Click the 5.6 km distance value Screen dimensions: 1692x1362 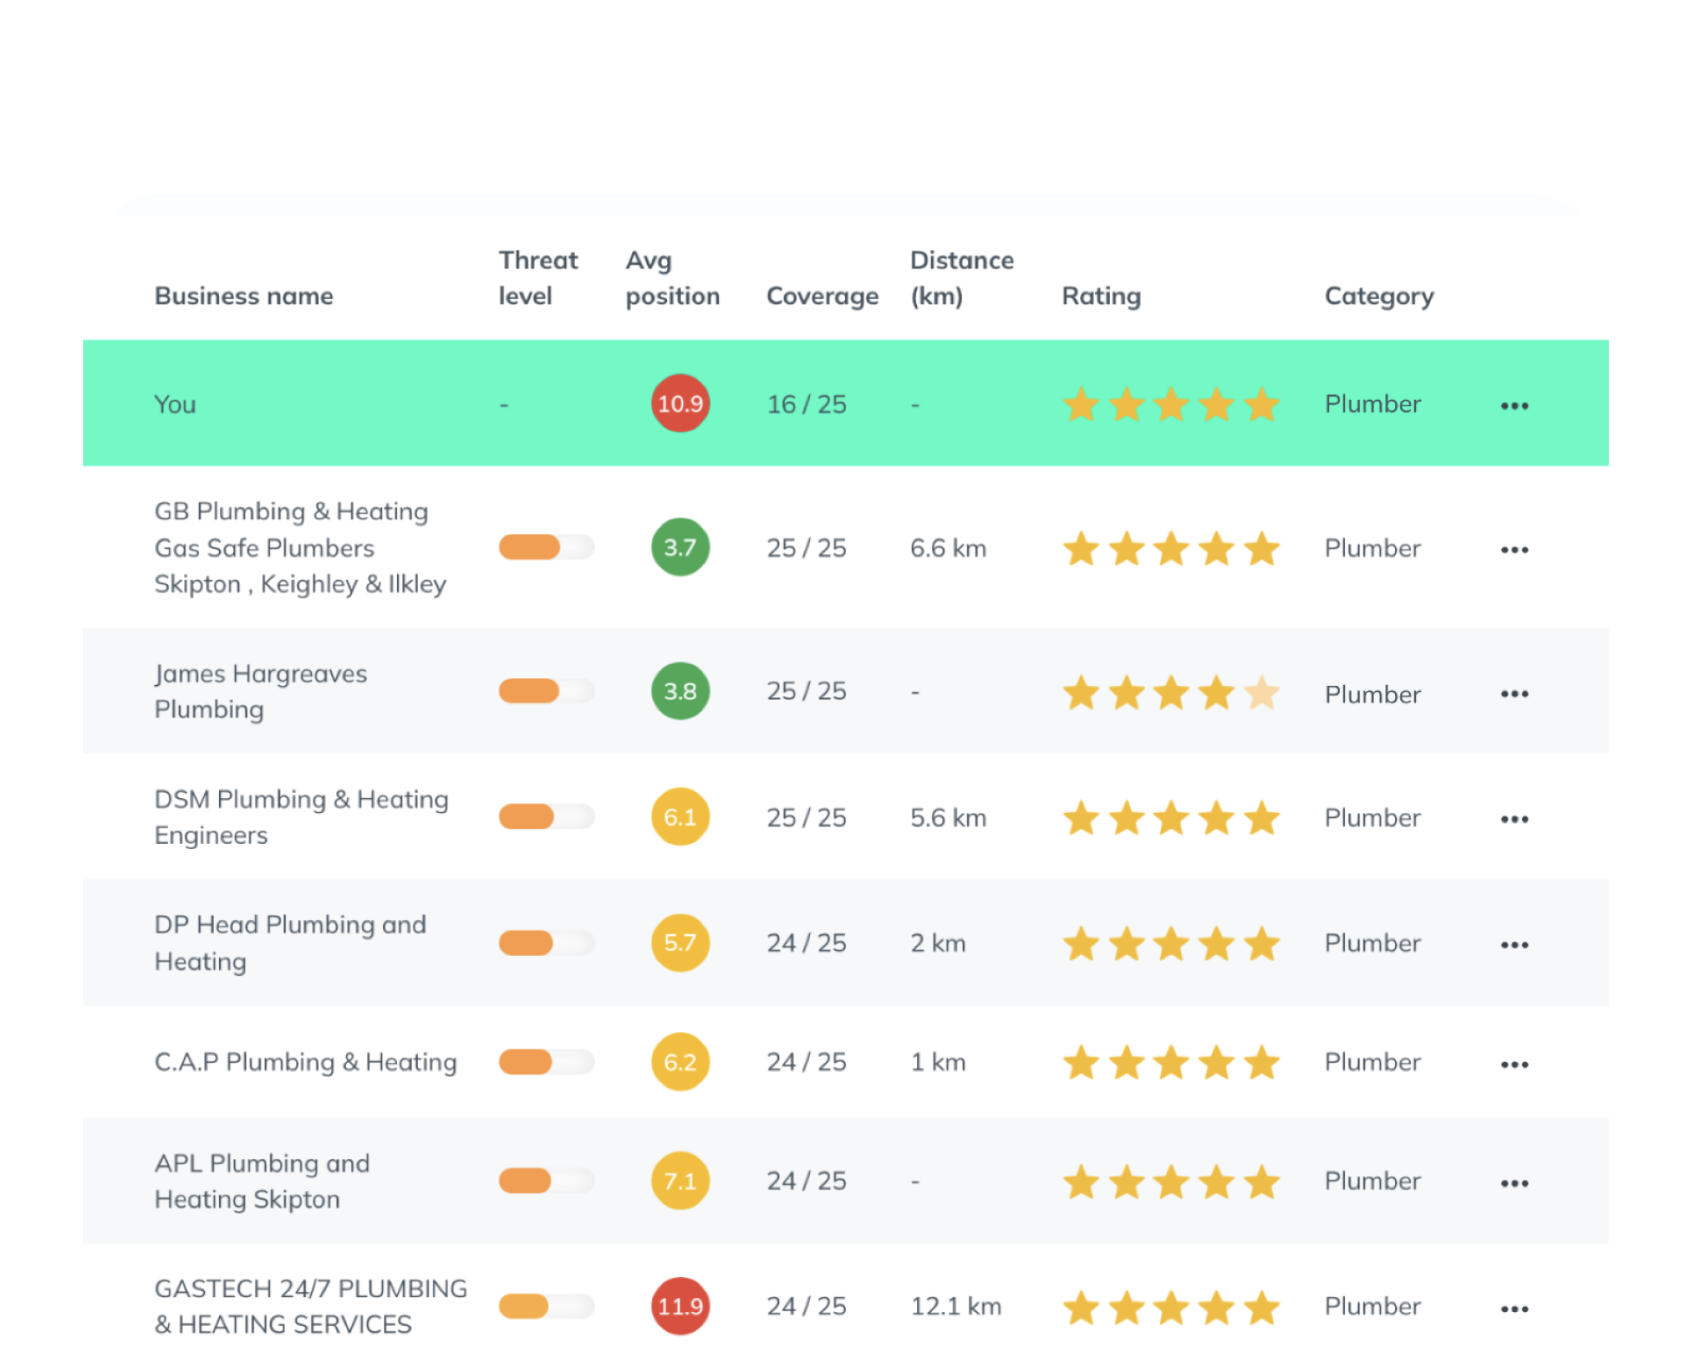(x=948, y=818)
